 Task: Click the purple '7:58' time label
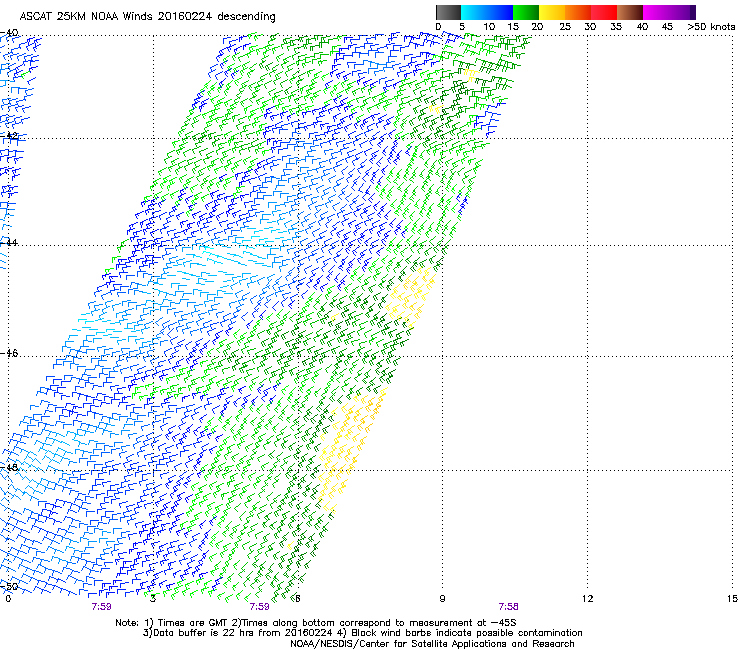(508, 607)
